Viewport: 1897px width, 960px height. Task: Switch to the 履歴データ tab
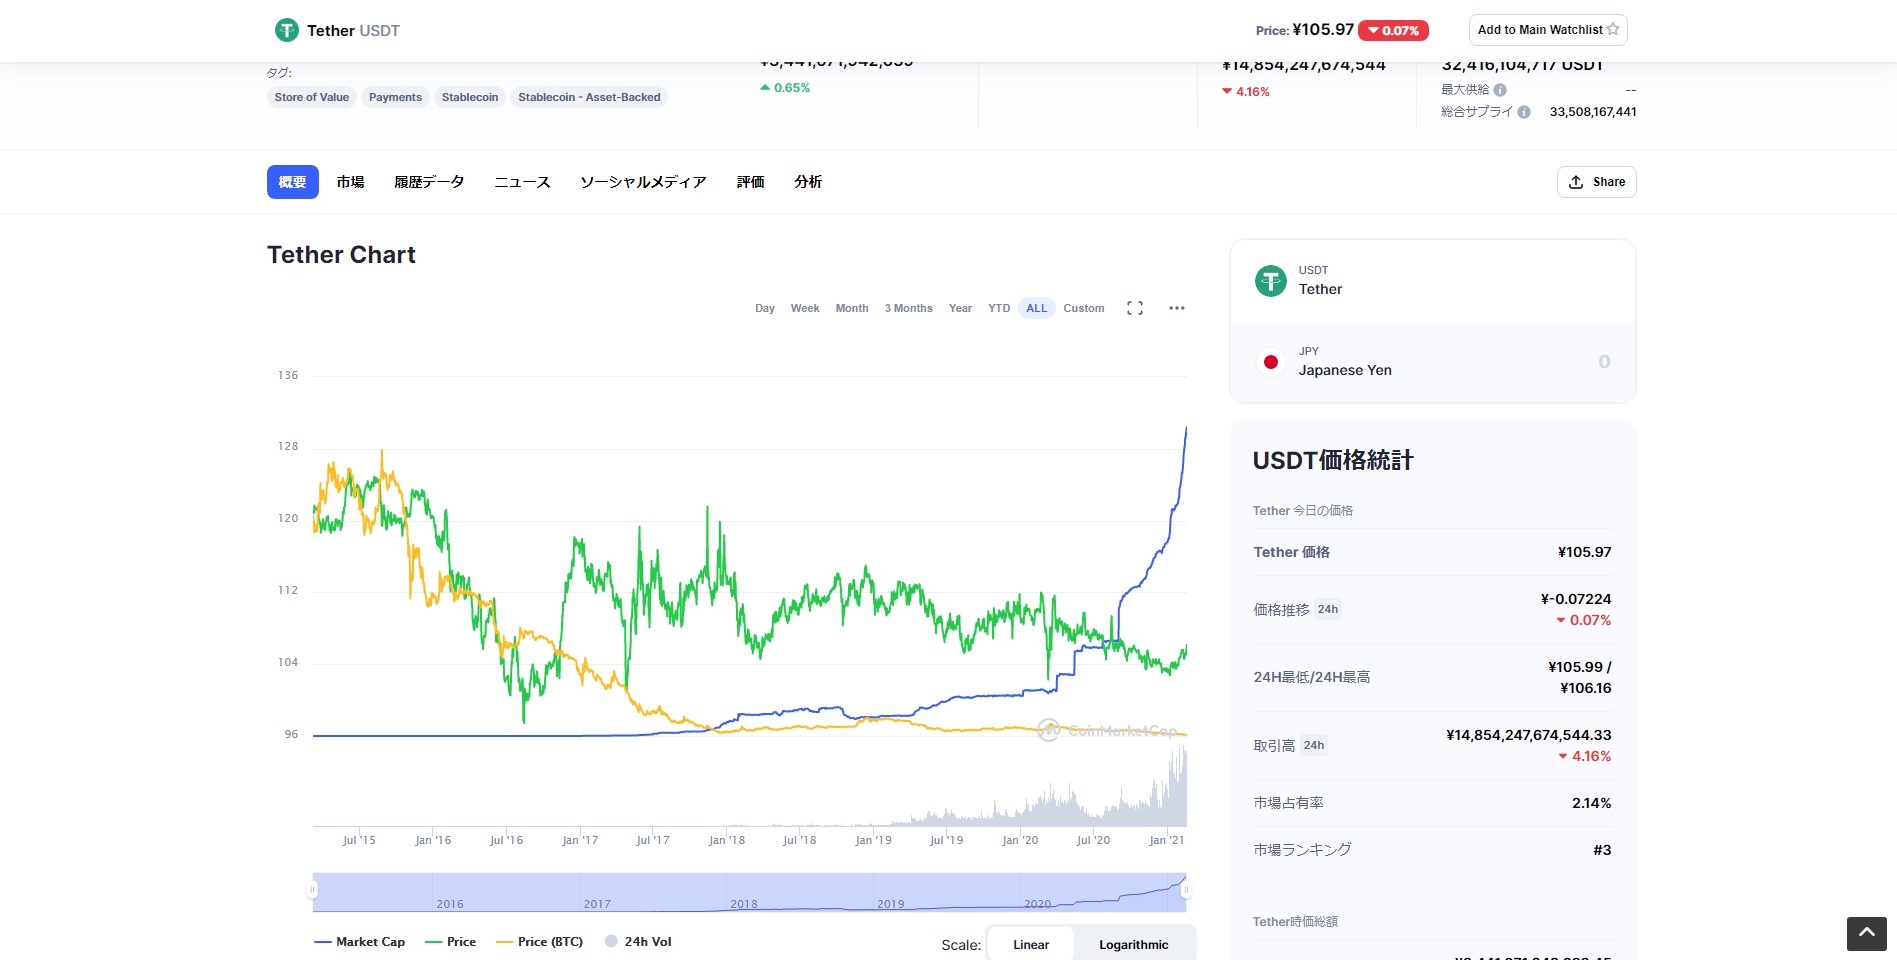pyautogui.click(x=429, y=182)
